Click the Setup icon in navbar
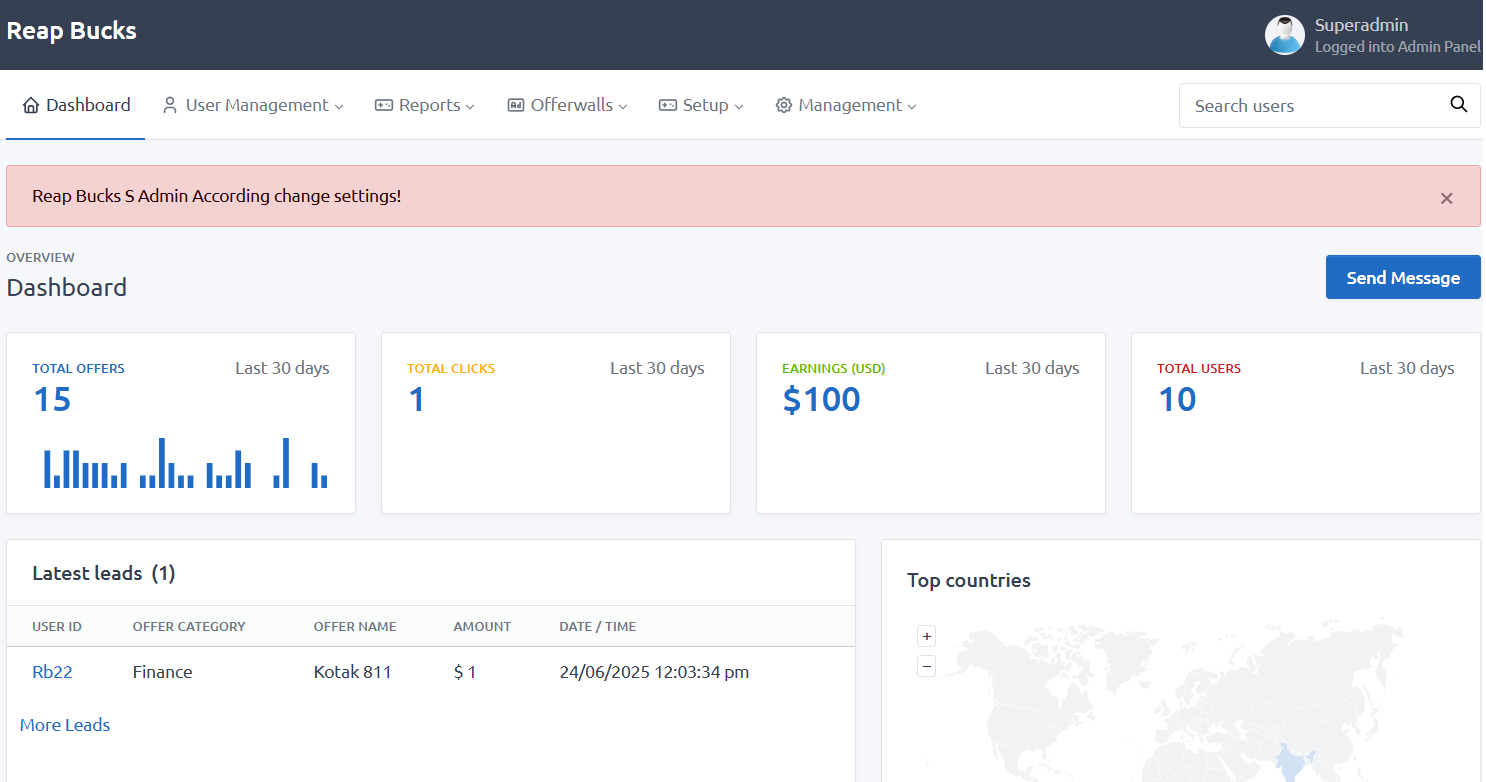Image resolution: width=1486 pixels, height=782 pixels. [668, 105]
